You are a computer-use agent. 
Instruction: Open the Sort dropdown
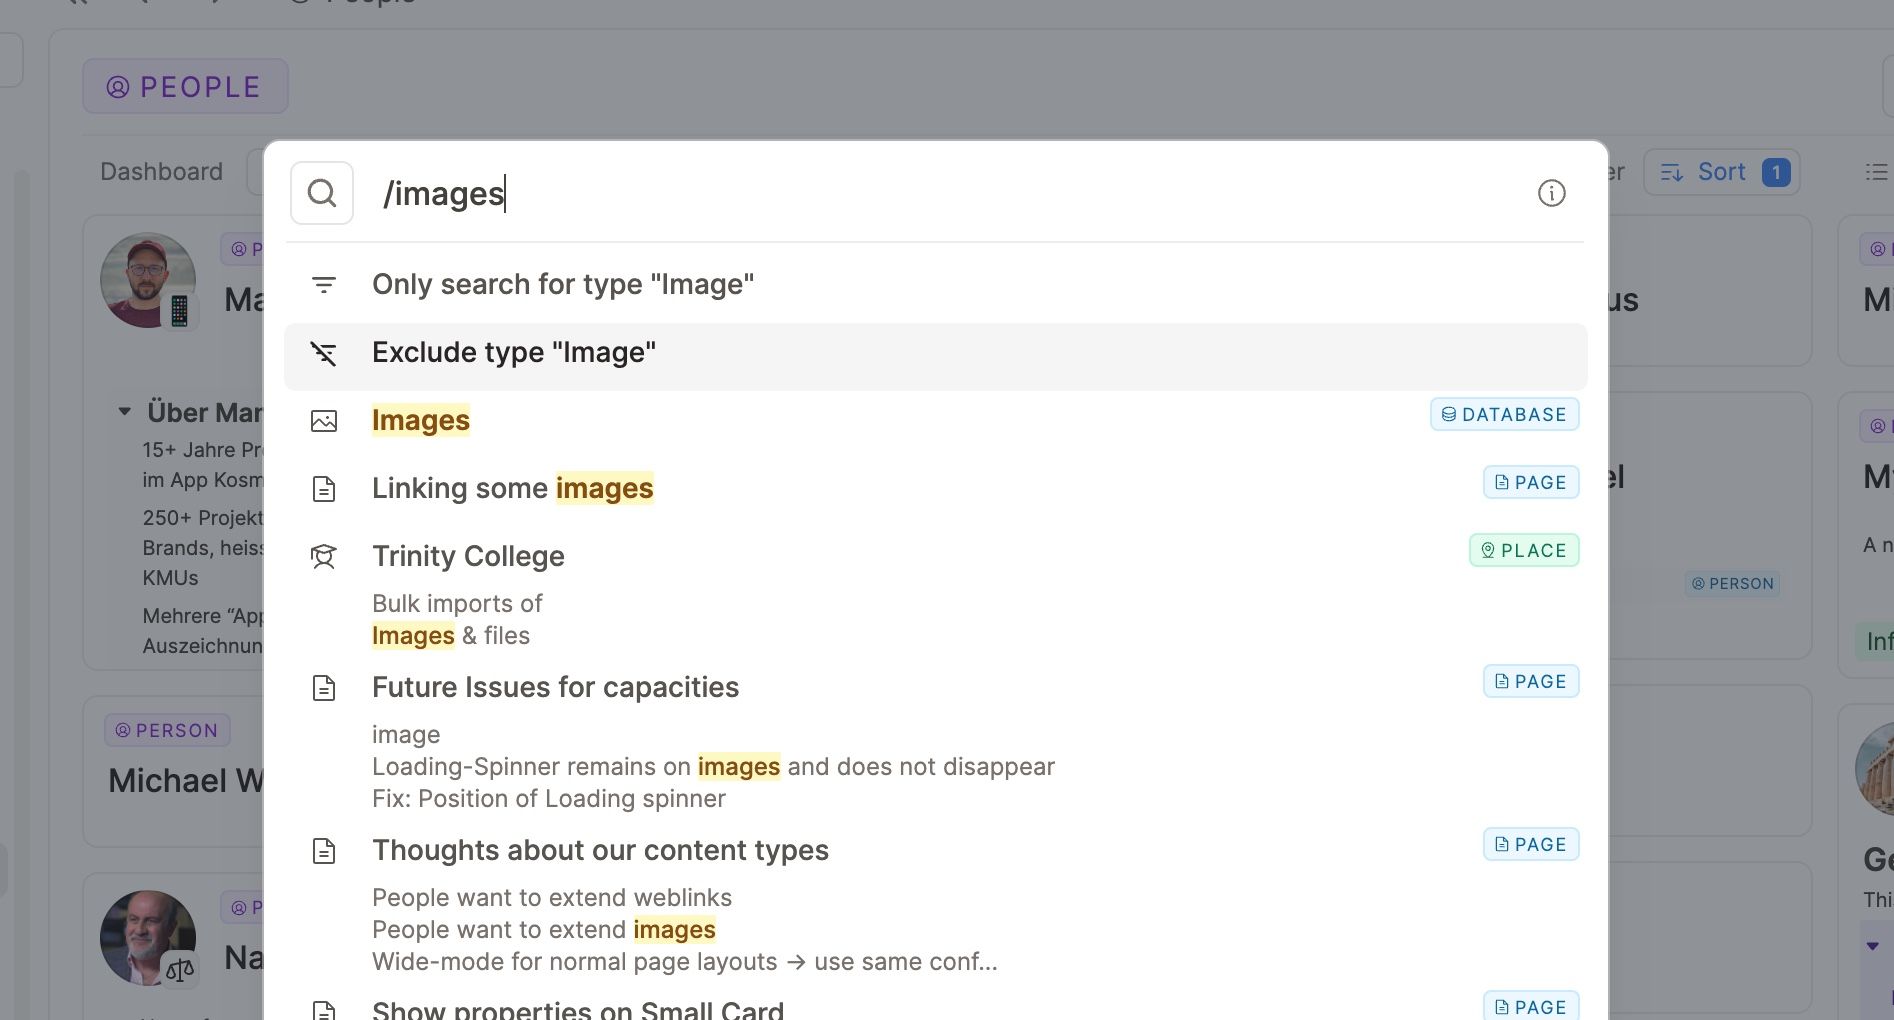1720,172
